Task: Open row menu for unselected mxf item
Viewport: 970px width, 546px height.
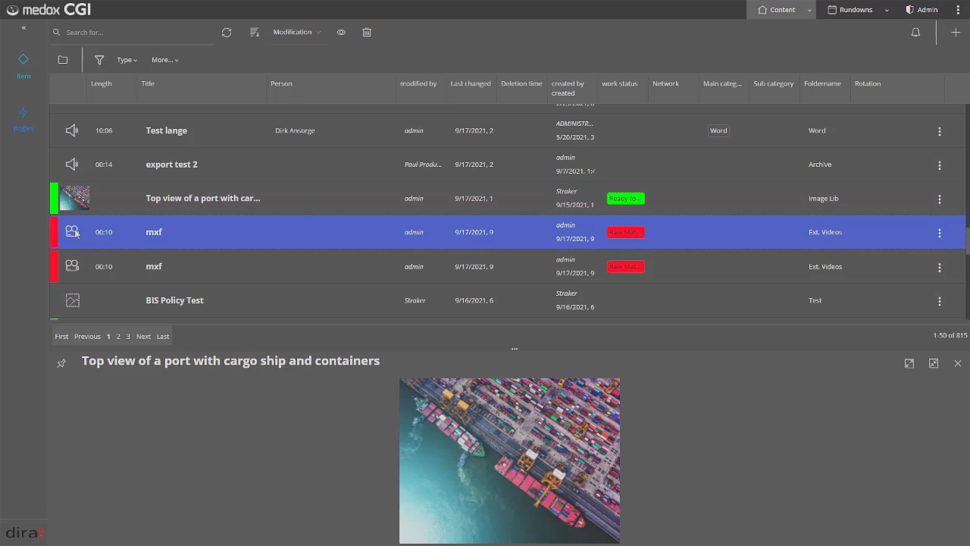Action: point(939,267)
